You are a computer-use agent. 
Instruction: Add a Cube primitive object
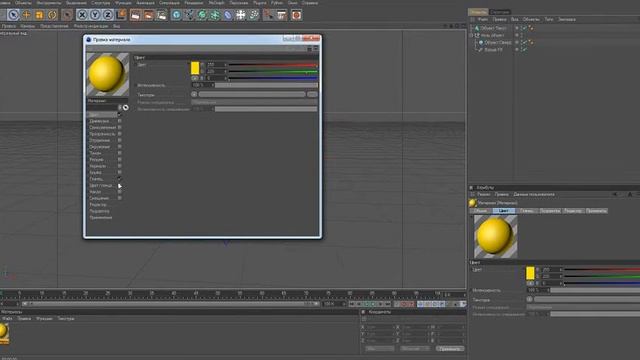coord(176,15)
